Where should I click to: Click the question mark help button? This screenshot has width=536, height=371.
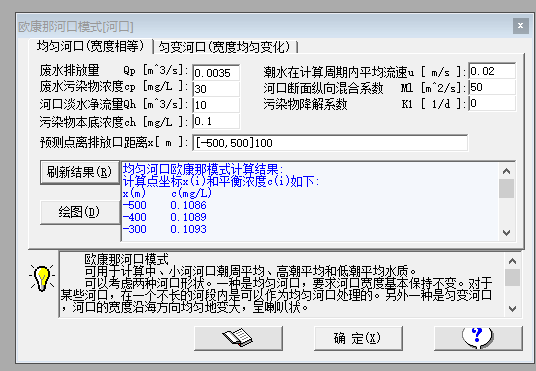point(478,338)
